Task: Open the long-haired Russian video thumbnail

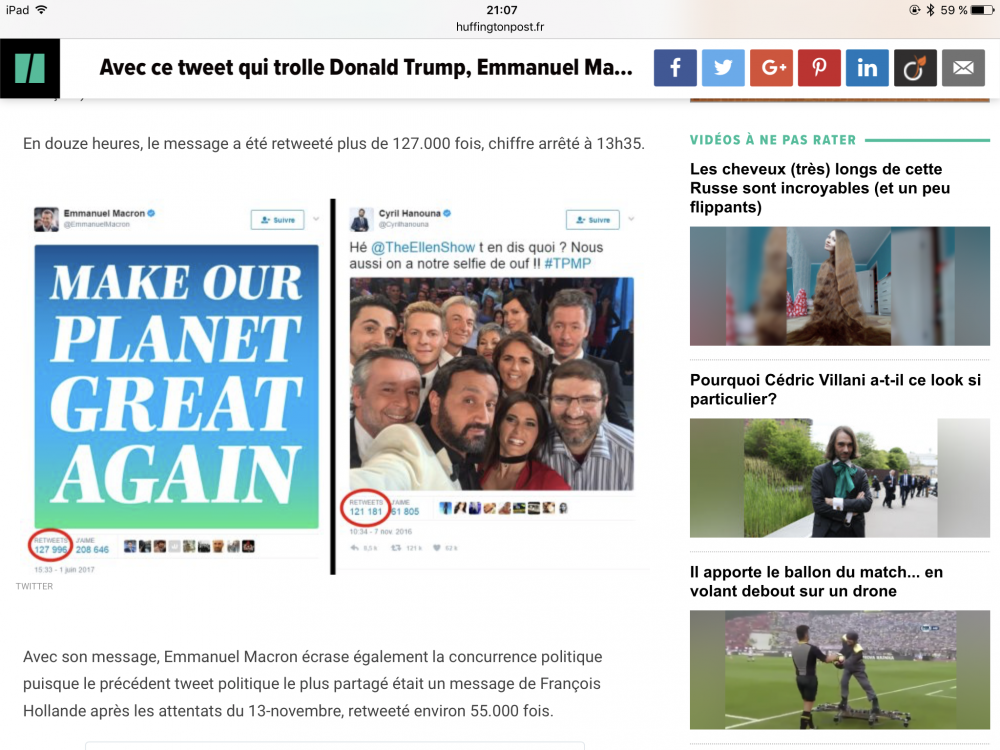Action: [840, 286]
